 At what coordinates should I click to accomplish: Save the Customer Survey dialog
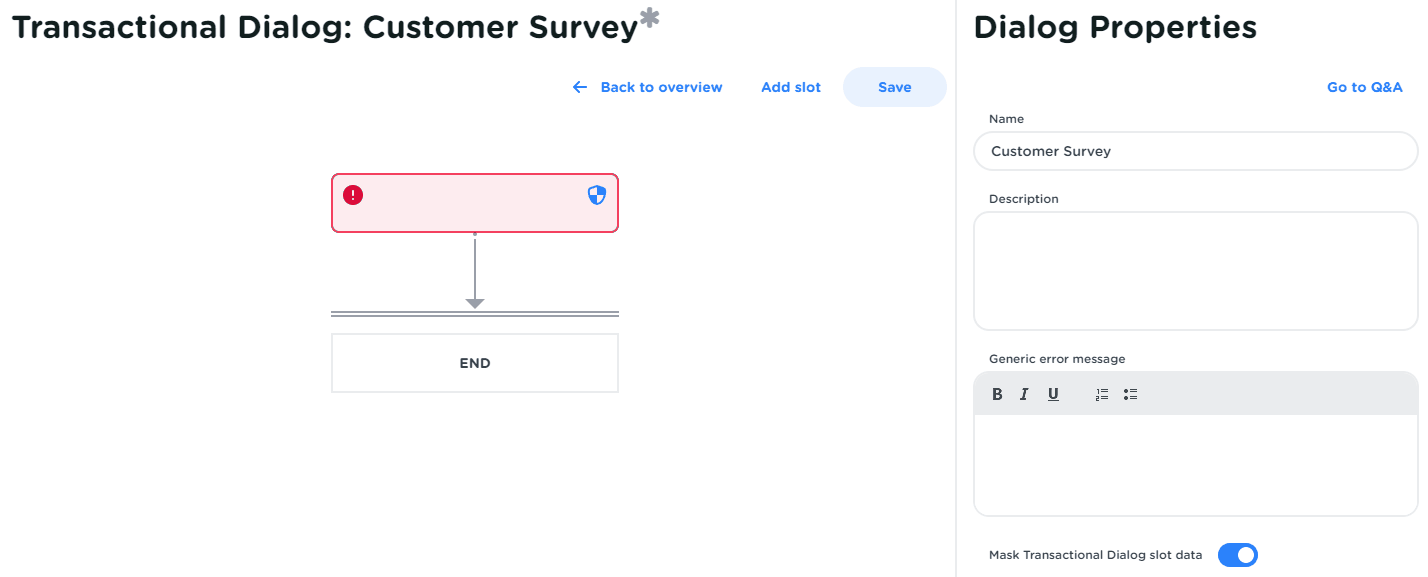coord(894,87)
